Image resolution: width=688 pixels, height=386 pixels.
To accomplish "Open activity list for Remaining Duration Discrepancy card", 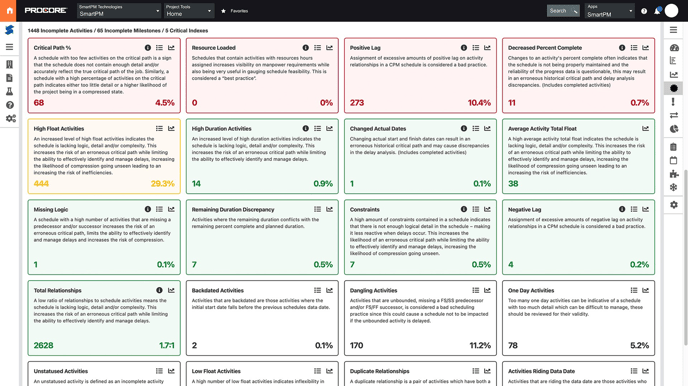I will coord(318,209).
